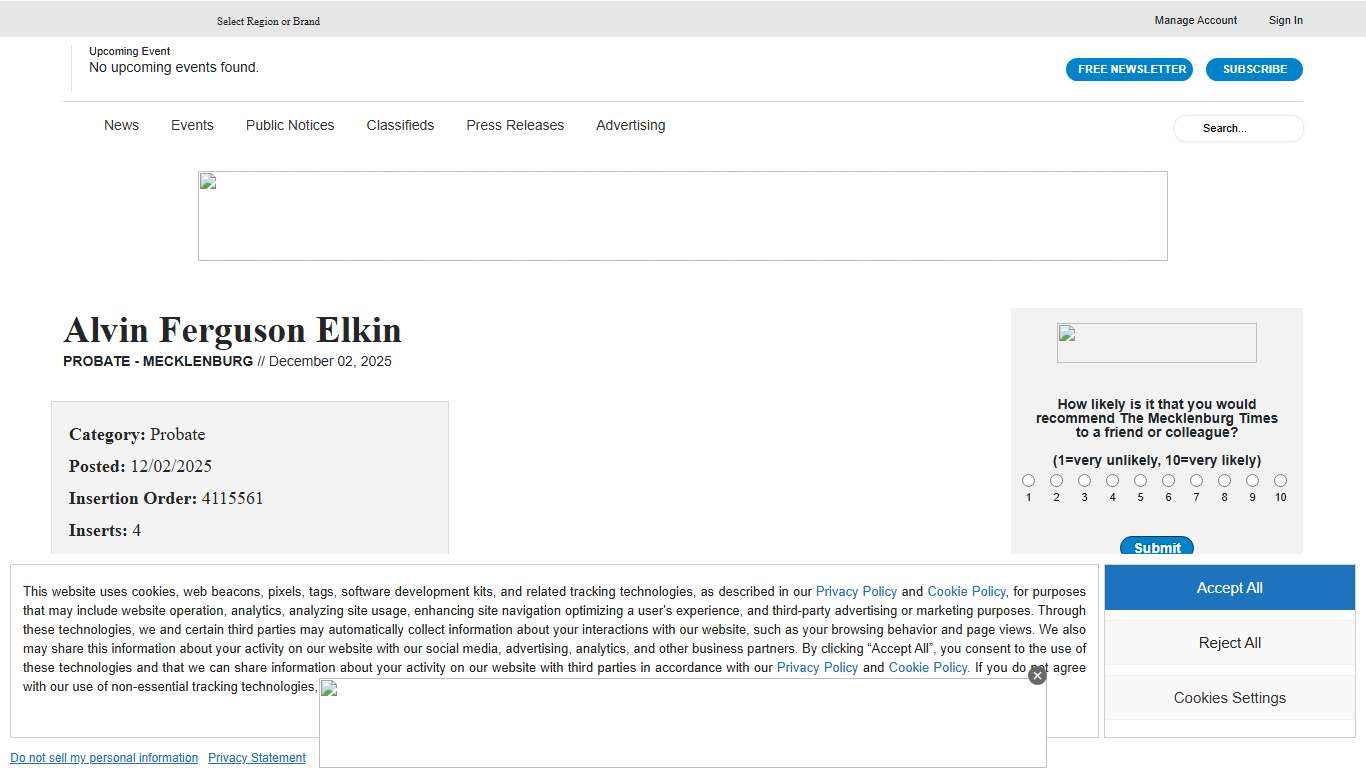1366x768 pixels.
Task: Reject all cookies
Action: coord(1229,643)
